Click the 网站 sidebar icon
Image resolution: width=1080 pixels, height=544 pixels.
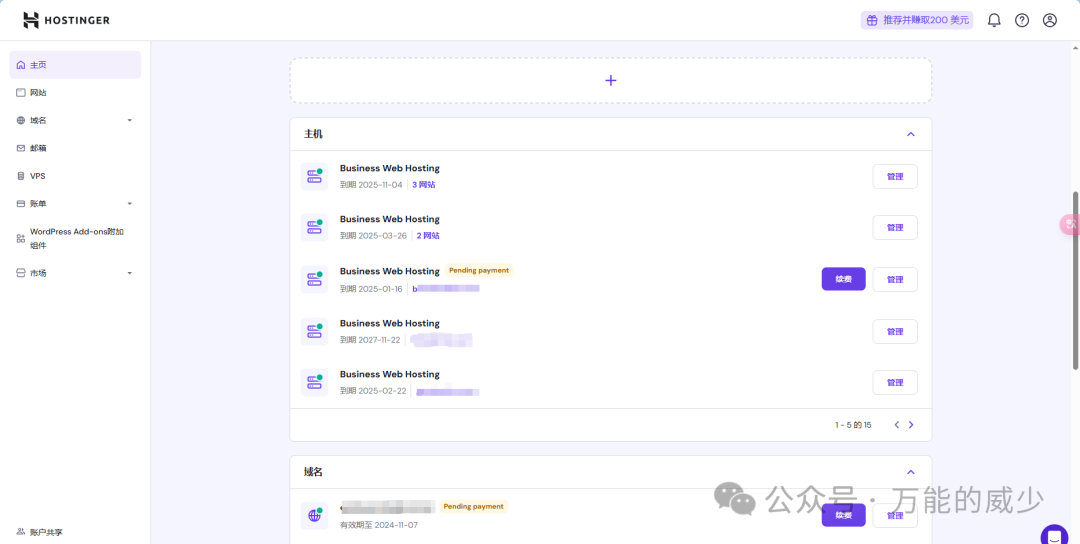coord(21,92)
